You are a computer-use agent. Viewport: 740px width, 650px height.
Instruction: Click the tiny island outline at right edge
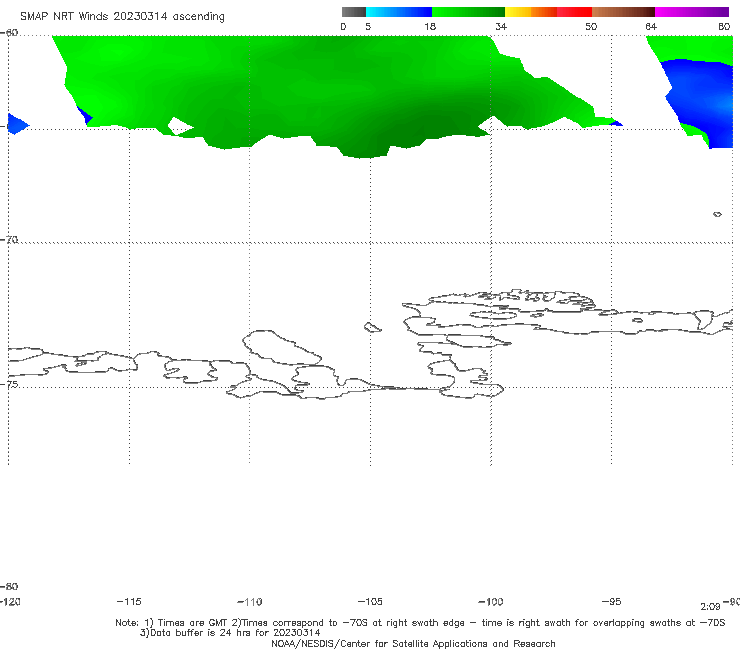717,214
